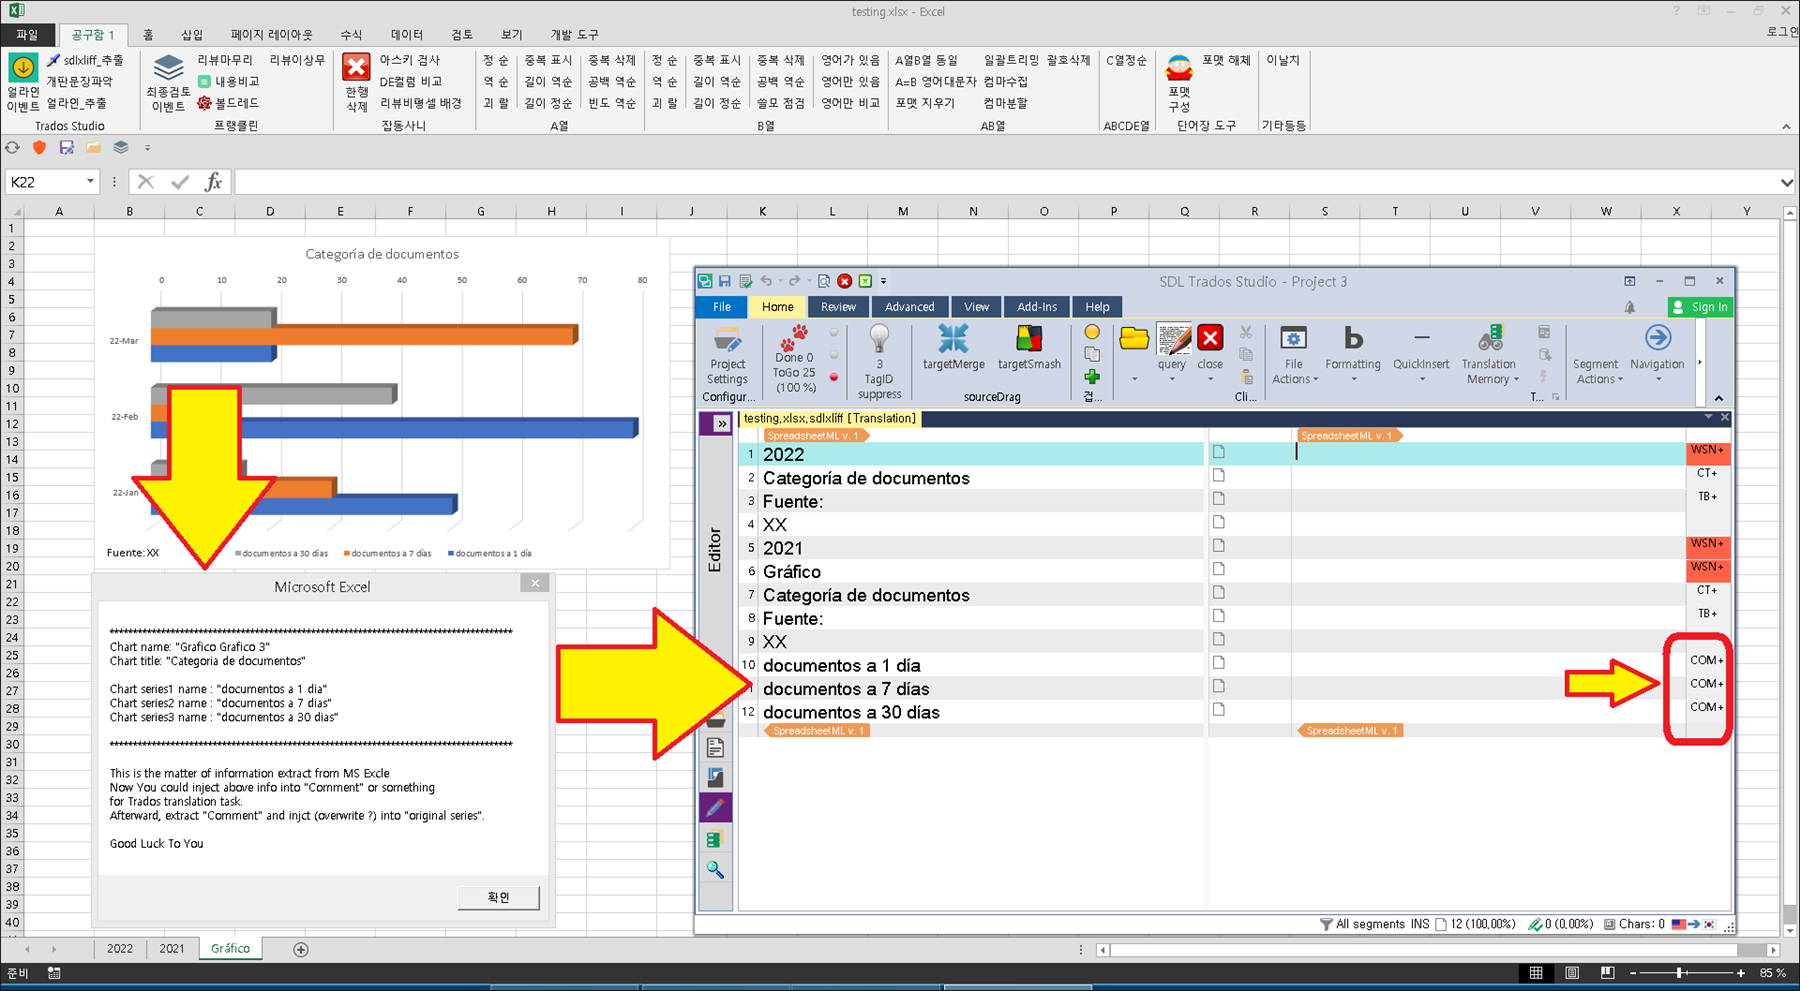Click 확인 in the Microsoft Excel dialog
The image size is (1800, 991).
[498, 897]
